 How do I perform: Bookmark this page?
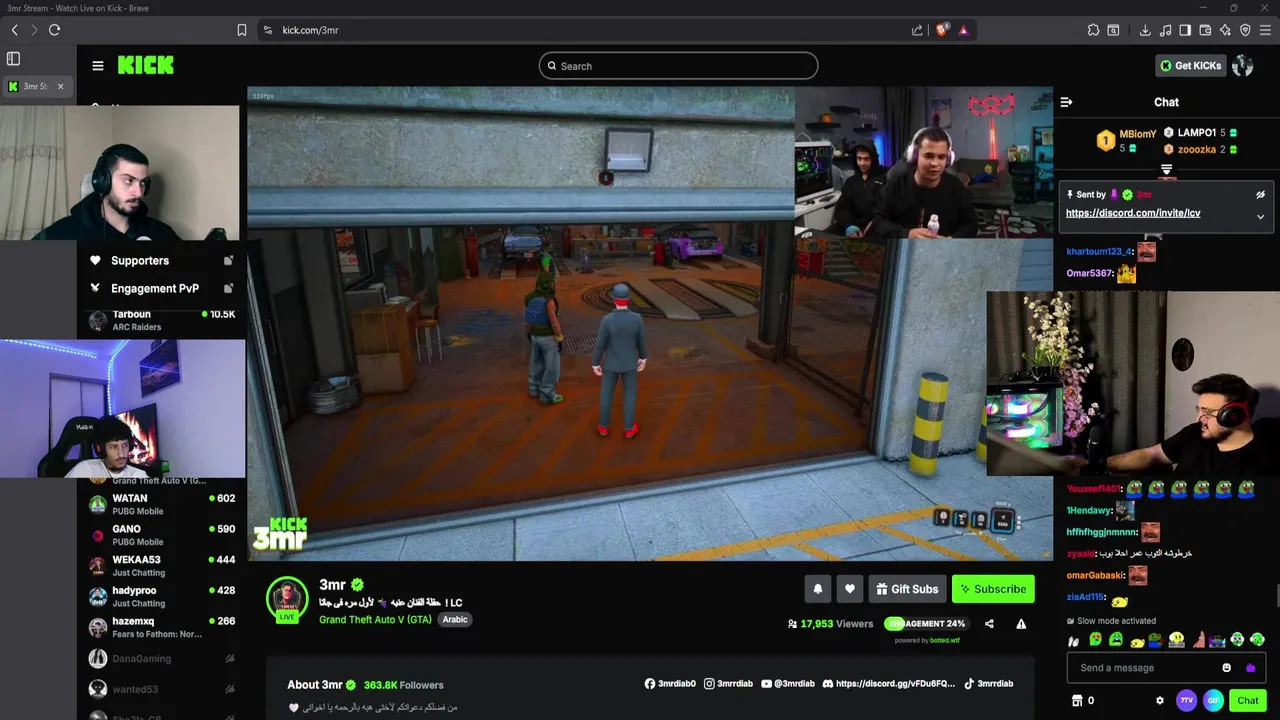click(242, 30)
